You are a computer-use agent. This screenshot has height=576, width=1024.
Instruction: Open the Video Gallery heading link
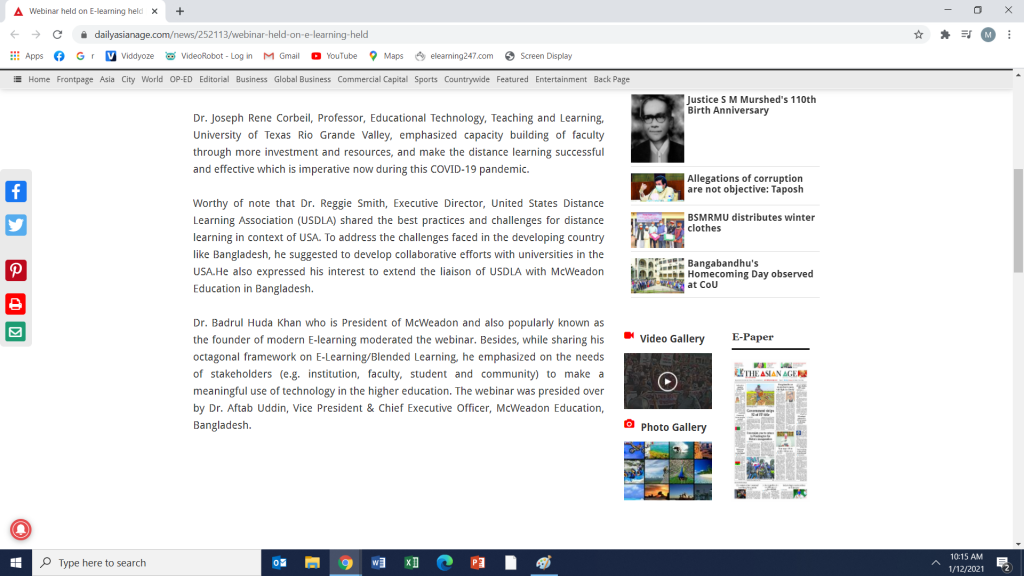point(672,339)
